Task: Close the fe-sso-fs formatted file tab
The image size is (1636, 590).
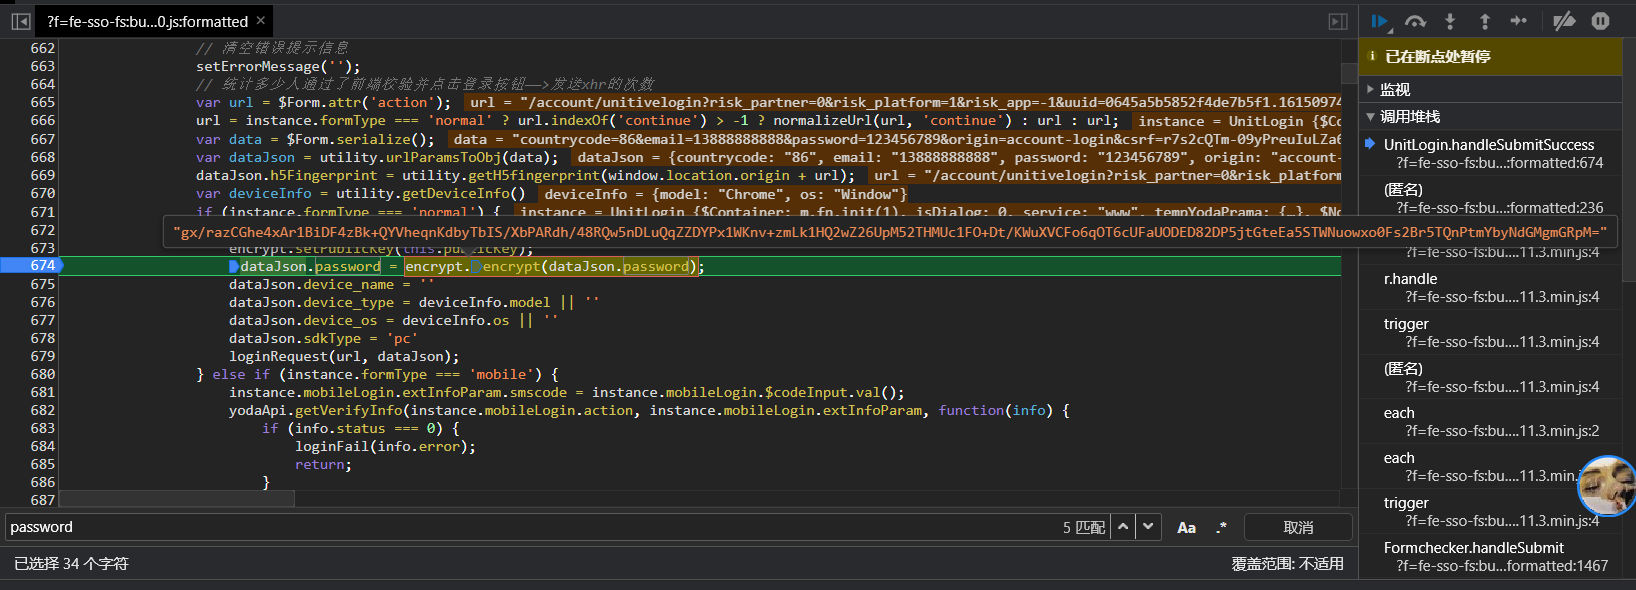Action: pos(261,20)
